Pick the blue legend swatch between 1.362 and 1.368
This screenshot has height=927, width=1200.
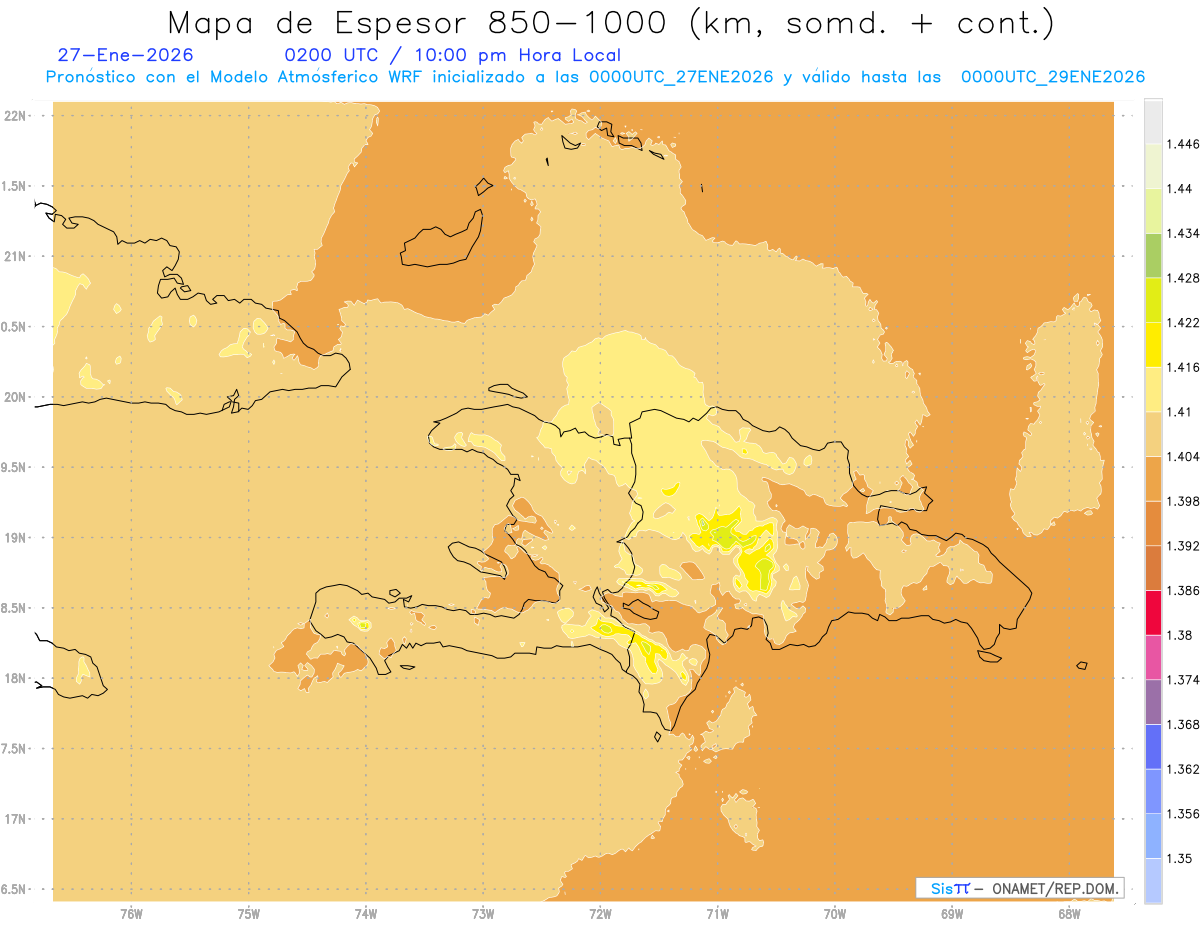pos(1153,746)
